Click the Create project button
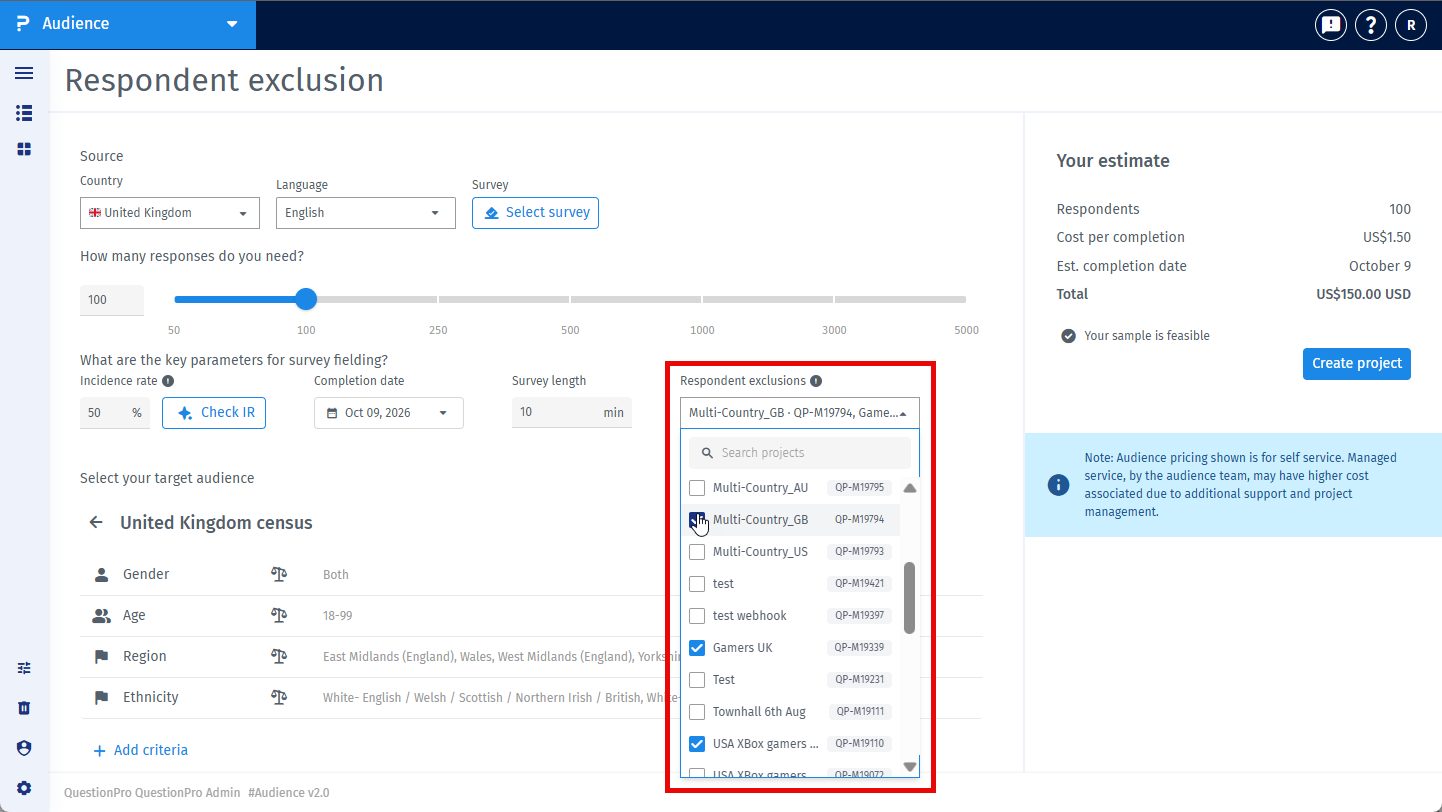 click(x=1357, y=363)
